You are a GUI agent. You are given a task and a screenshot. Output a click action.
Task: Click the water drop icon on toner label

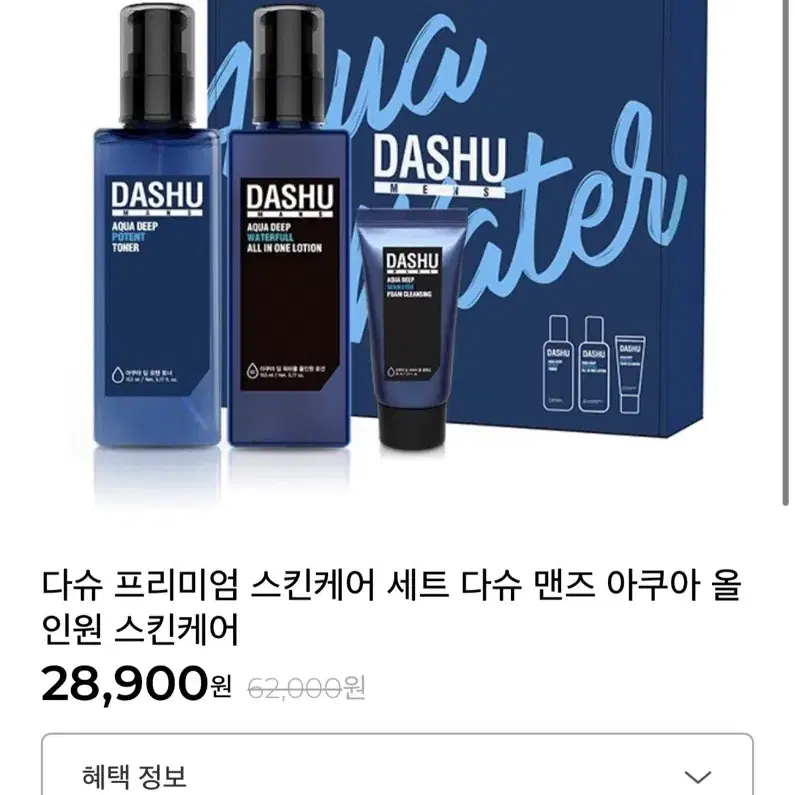(117, 375)
